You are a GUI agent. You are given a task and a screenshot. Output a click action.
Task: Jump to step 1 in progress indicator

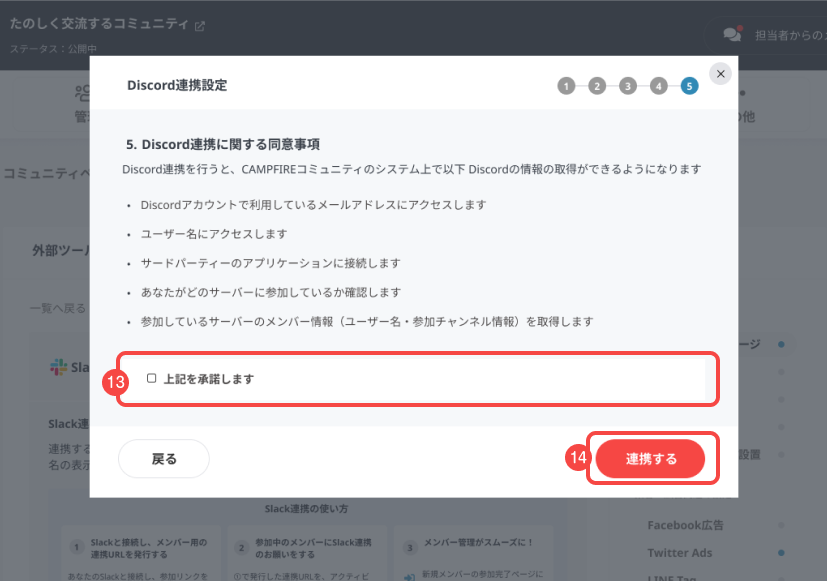(567, 86)
